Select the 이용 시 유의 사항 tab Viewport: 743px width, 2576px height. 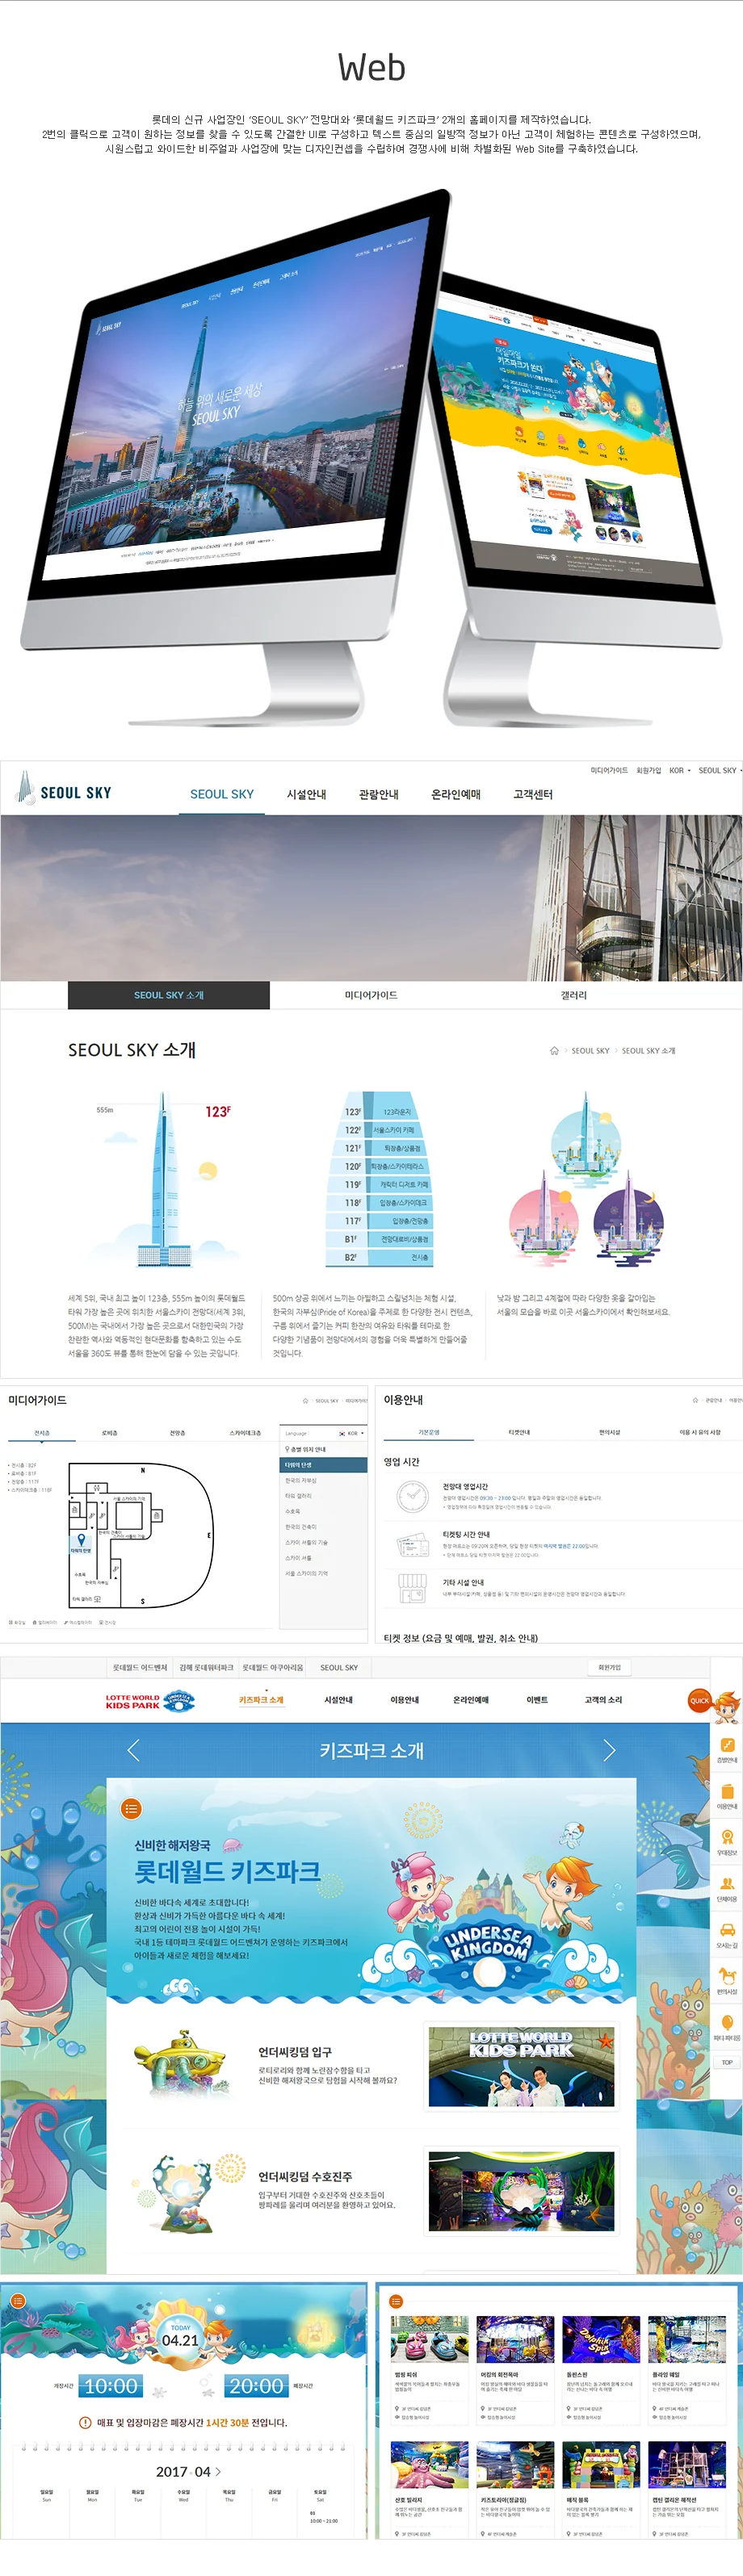pos(699,1432)
